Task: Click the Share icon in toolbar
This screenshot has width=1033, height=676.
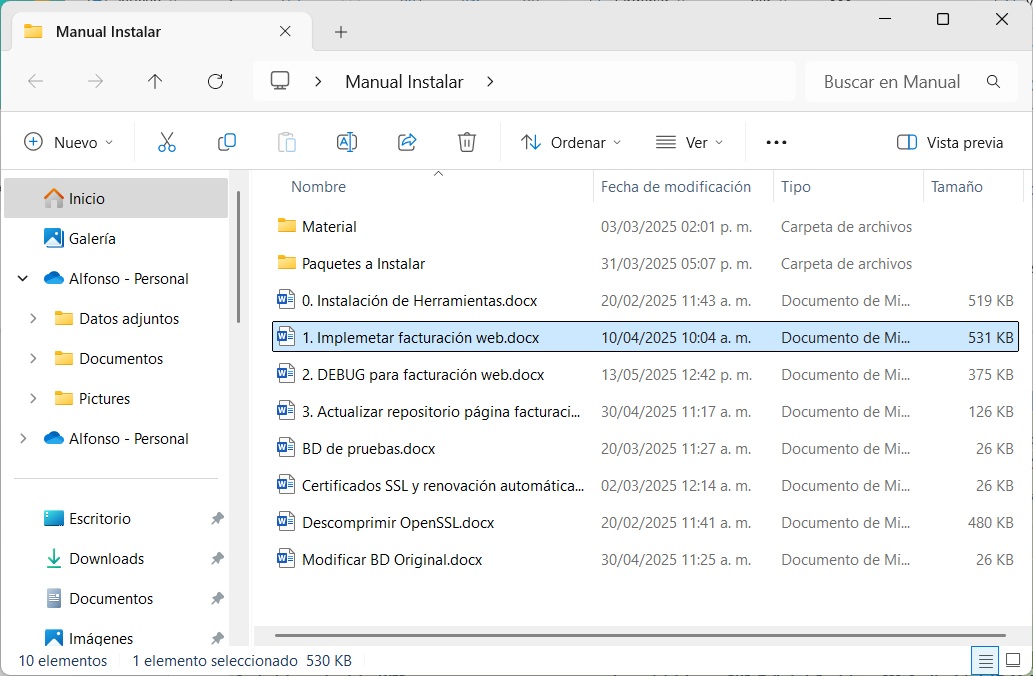Action: point(407,142)
